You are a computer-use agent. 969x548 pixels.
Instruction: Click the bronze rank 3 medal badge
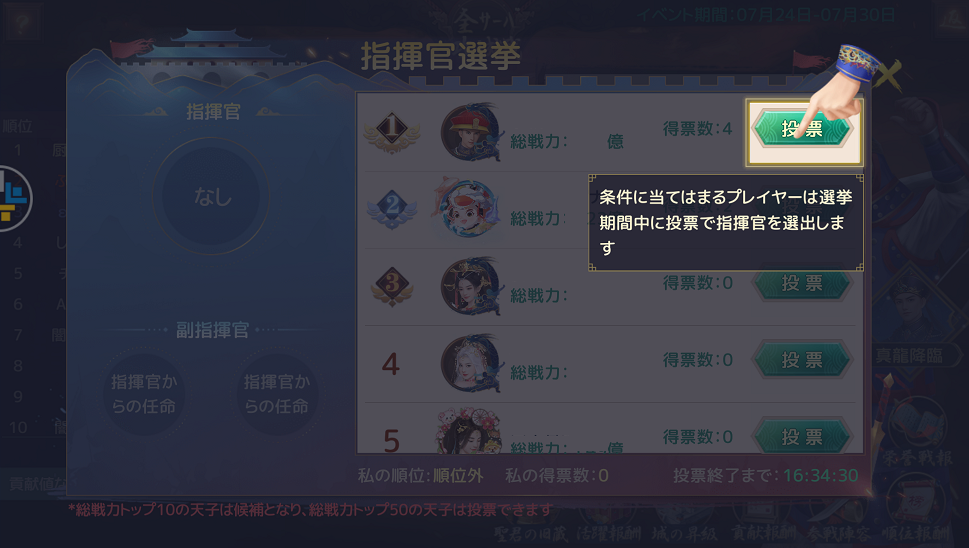392,285
